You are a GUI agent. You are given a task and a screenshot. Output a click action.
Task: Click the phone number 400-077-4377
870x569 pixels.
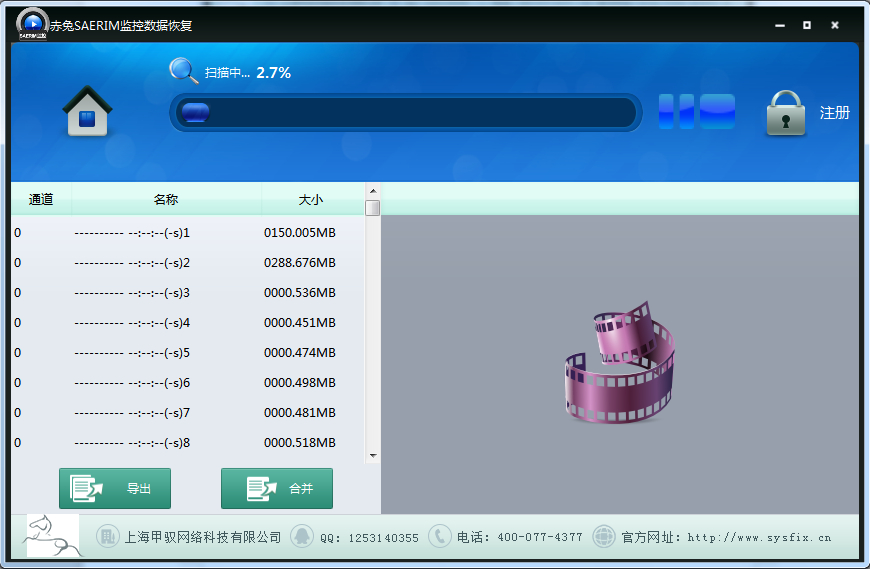click(540, 537)
